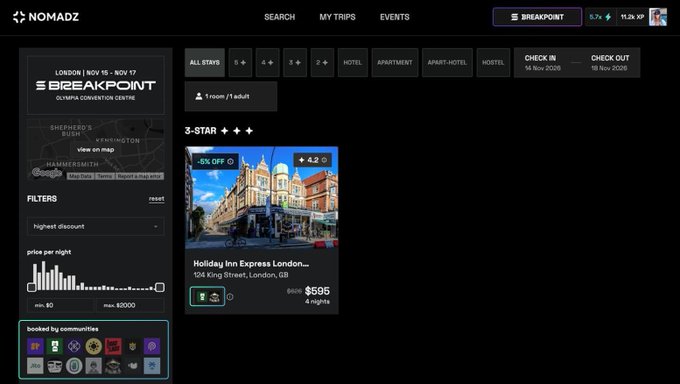Select the round grey ring community icon
The image size is (680, 384).
pyautogui.click(x=74, y=366)
